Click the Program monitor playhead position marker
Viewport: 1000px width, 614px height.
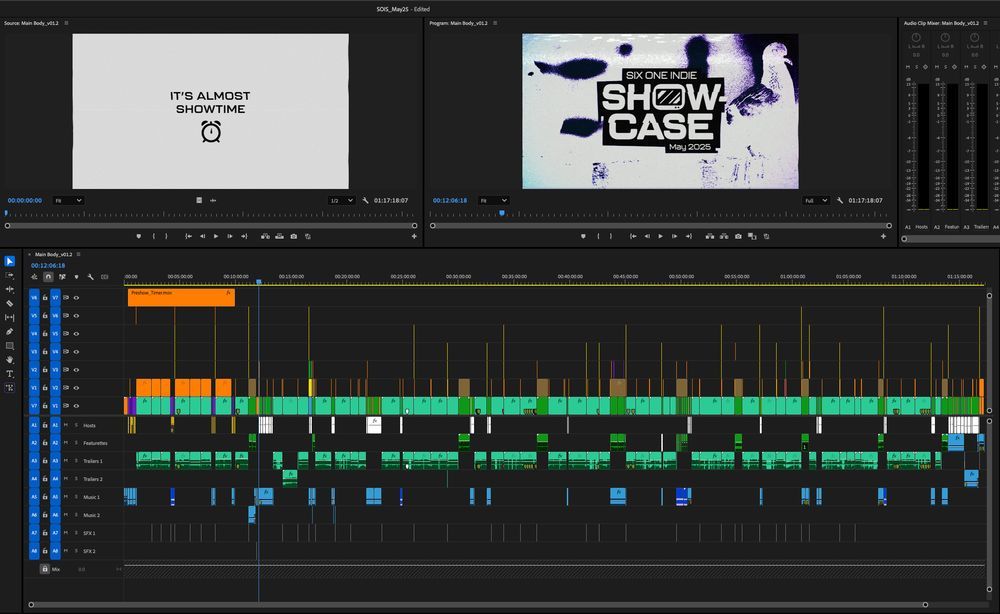click(502, 213)
